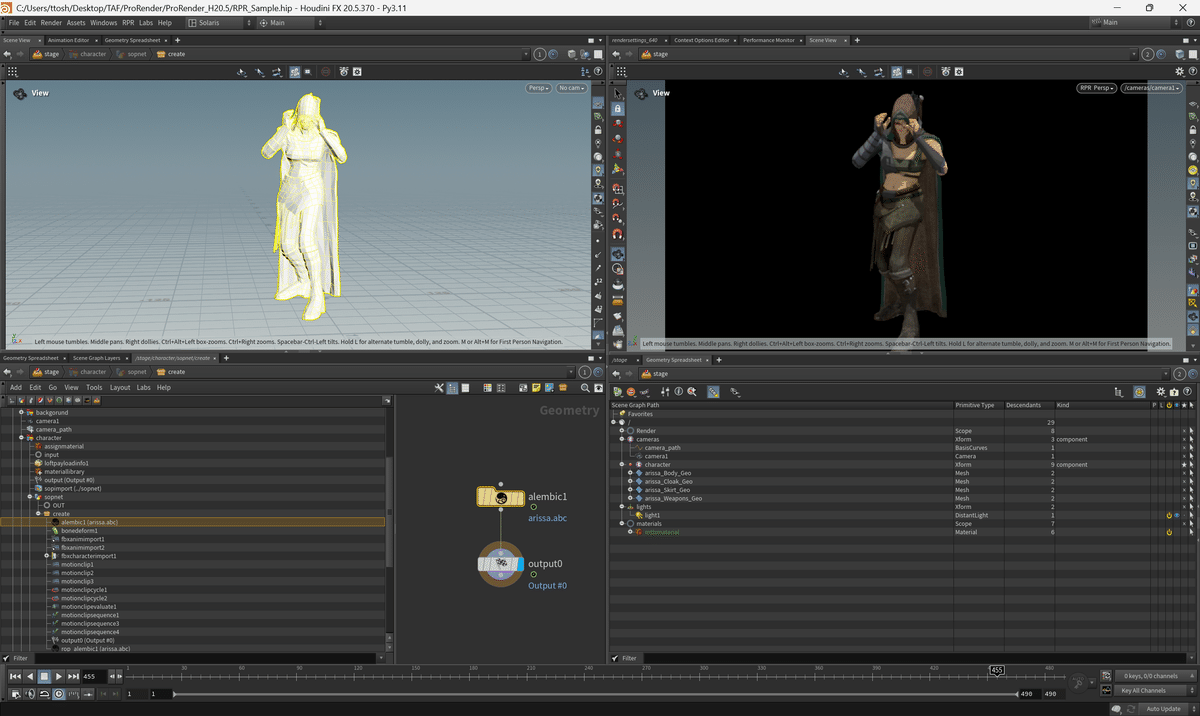
Task: Click the current frame number field
Action: pos(91,677)
